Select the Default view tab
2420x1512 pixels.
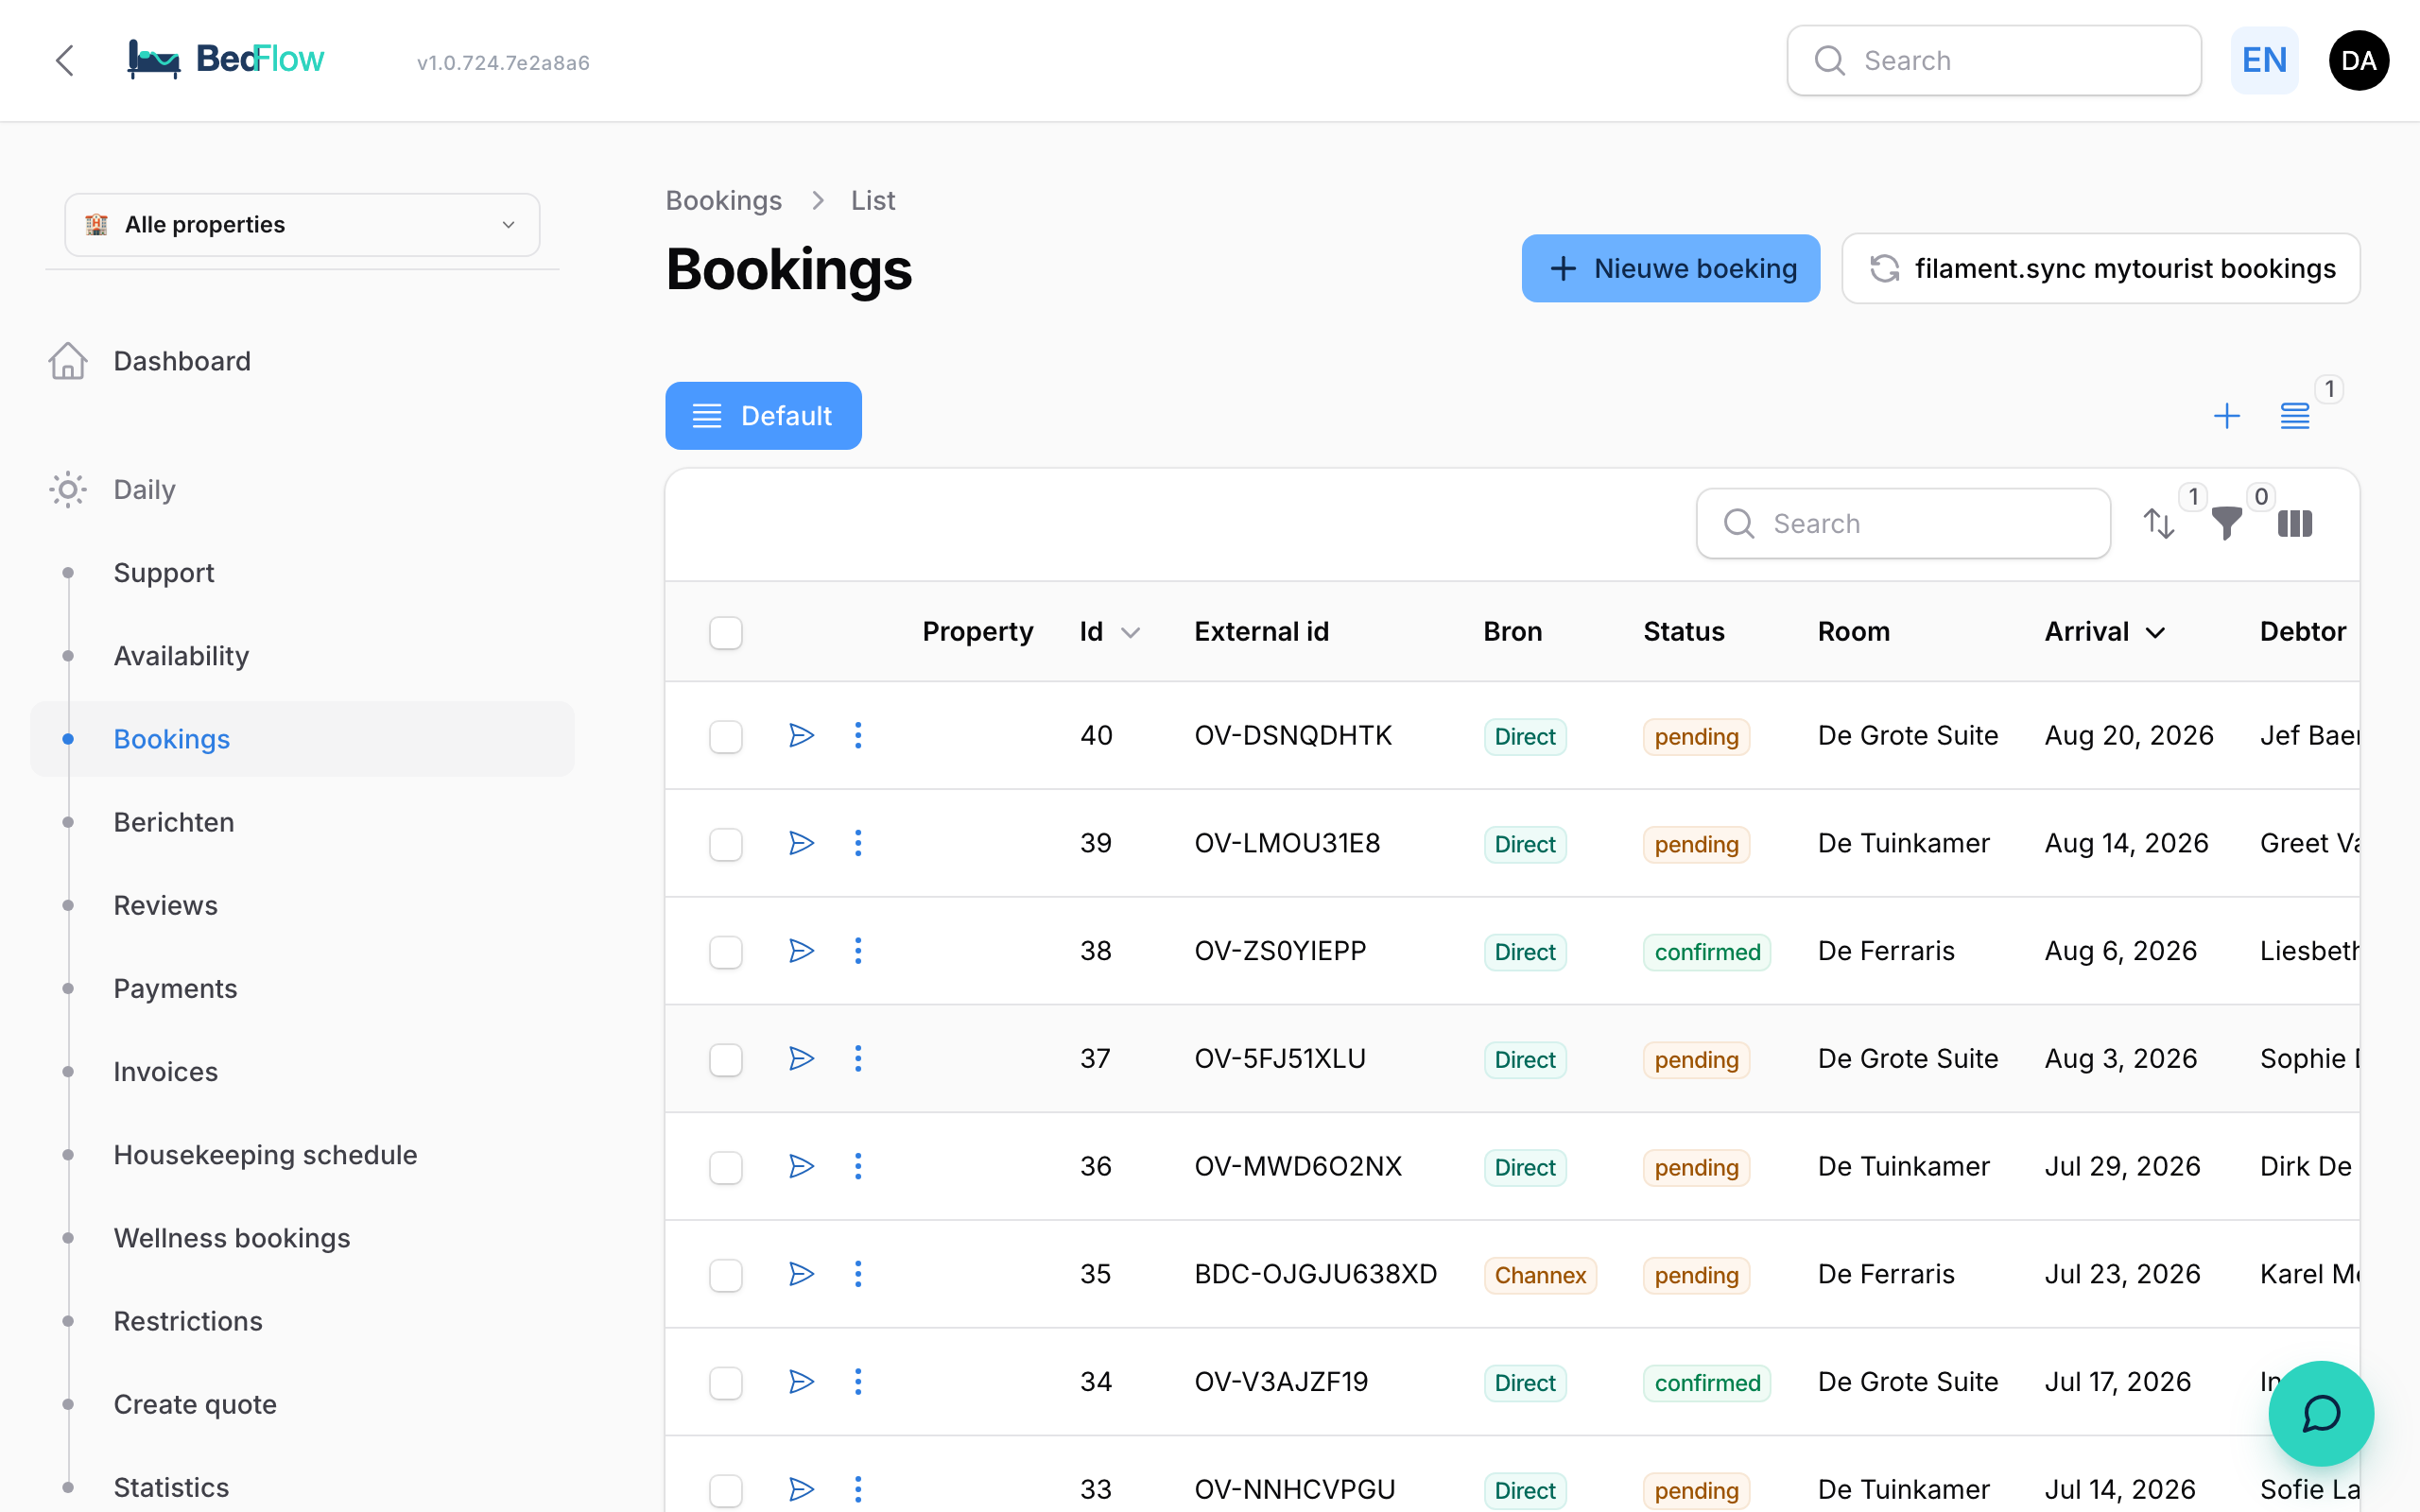pyautogui.click(x=763, y=415)
